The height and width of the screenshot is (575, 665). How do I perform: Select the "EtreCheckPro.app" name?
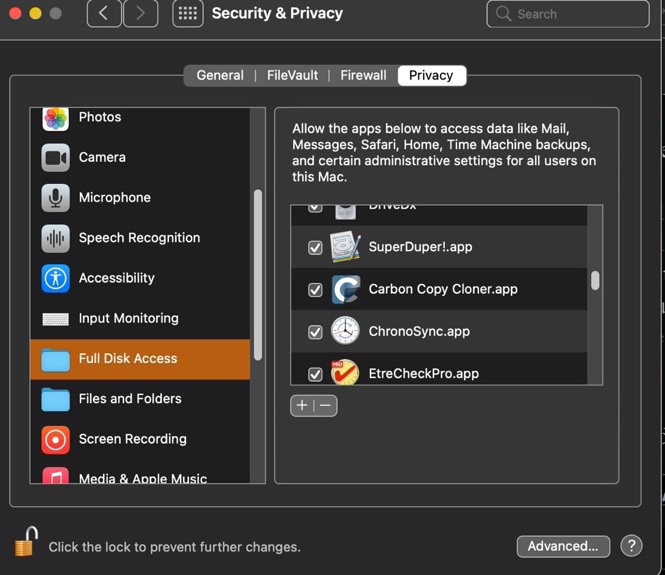tap(424, 374)
